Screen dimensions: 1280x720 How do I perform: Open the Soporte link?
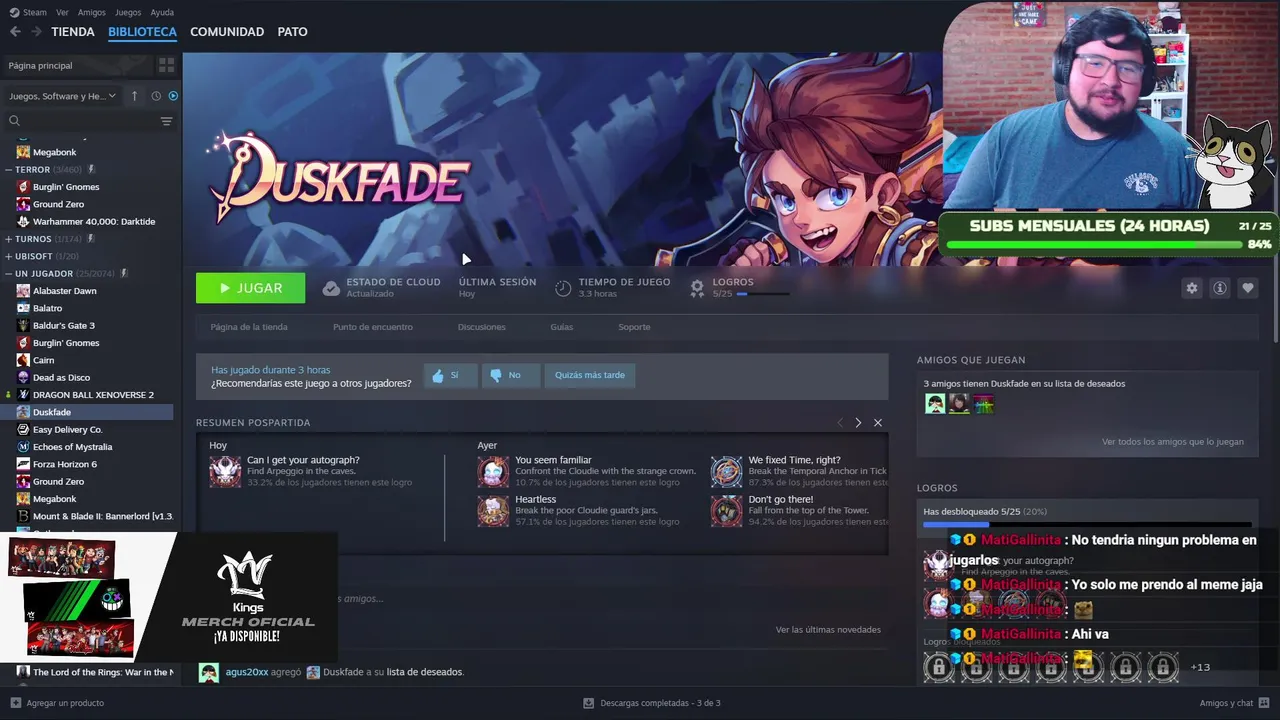[x=634, y=327]
